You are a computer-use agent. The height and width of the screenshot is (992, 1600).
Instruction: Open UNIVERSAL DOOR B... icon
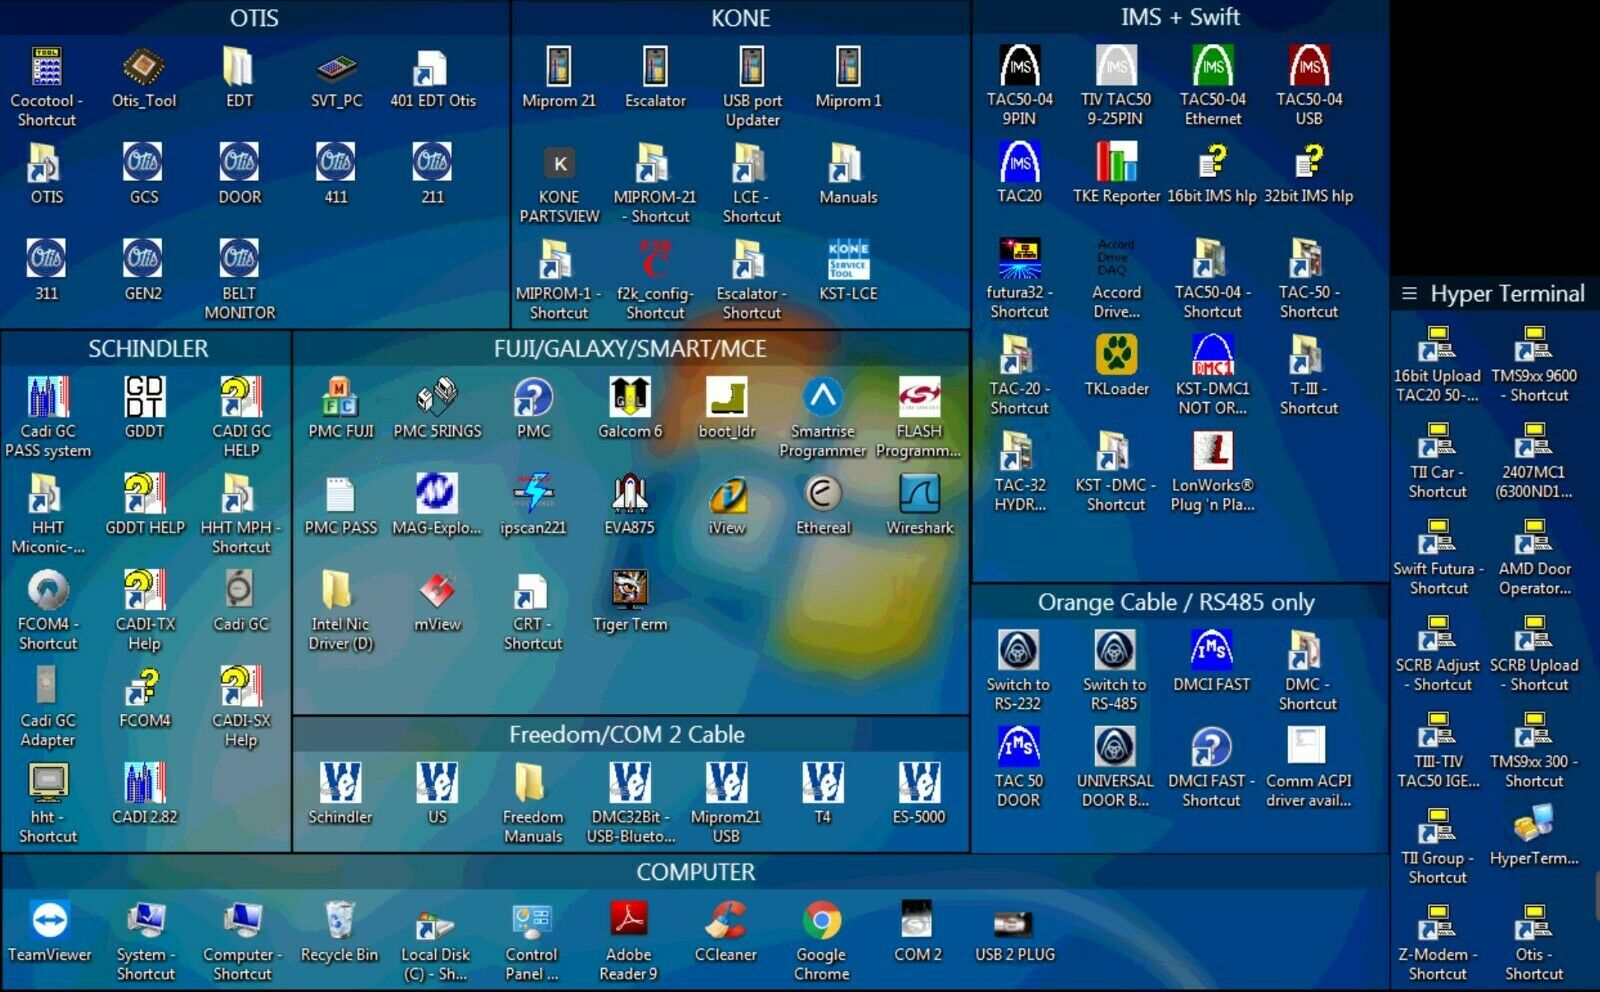[1115, 747]
